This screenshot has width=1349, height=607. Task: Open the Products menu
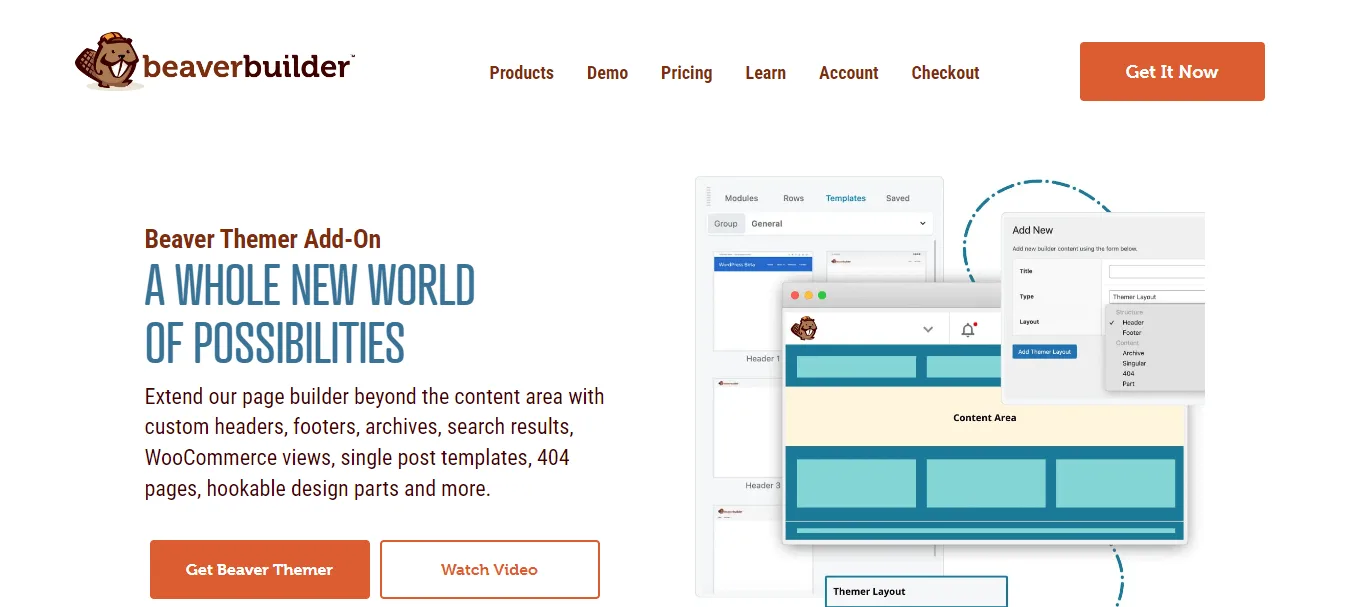pos(521,73)
